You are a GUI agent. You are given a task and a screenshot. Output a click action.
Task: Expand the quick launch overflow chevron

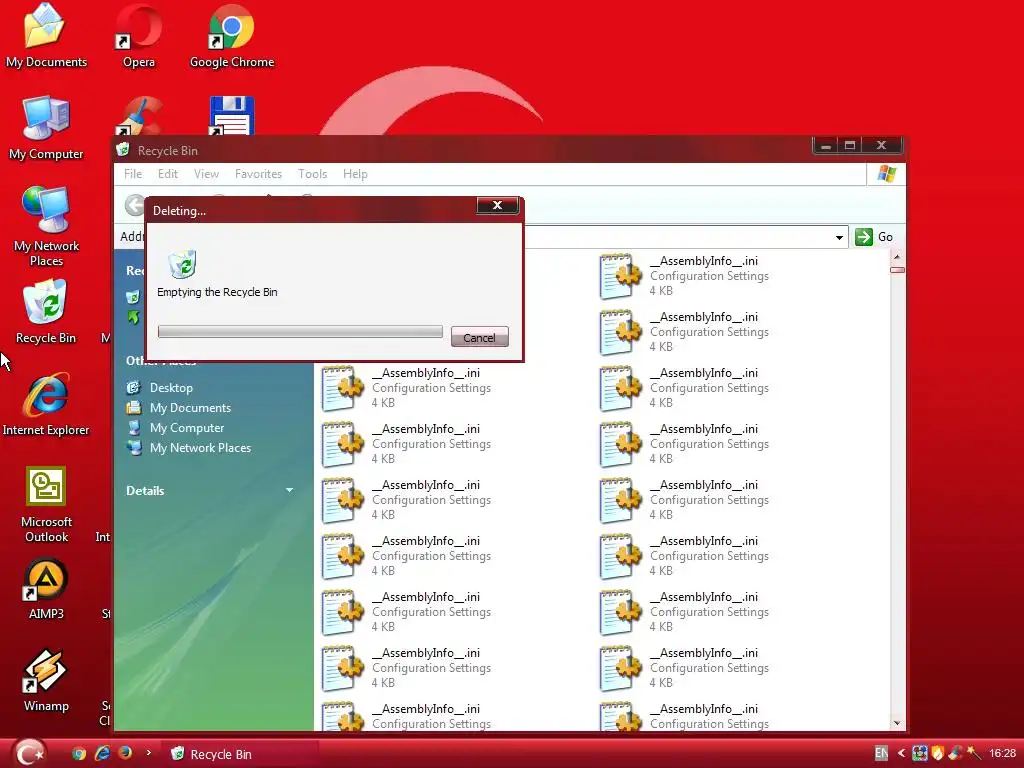(x=148, y=752)
